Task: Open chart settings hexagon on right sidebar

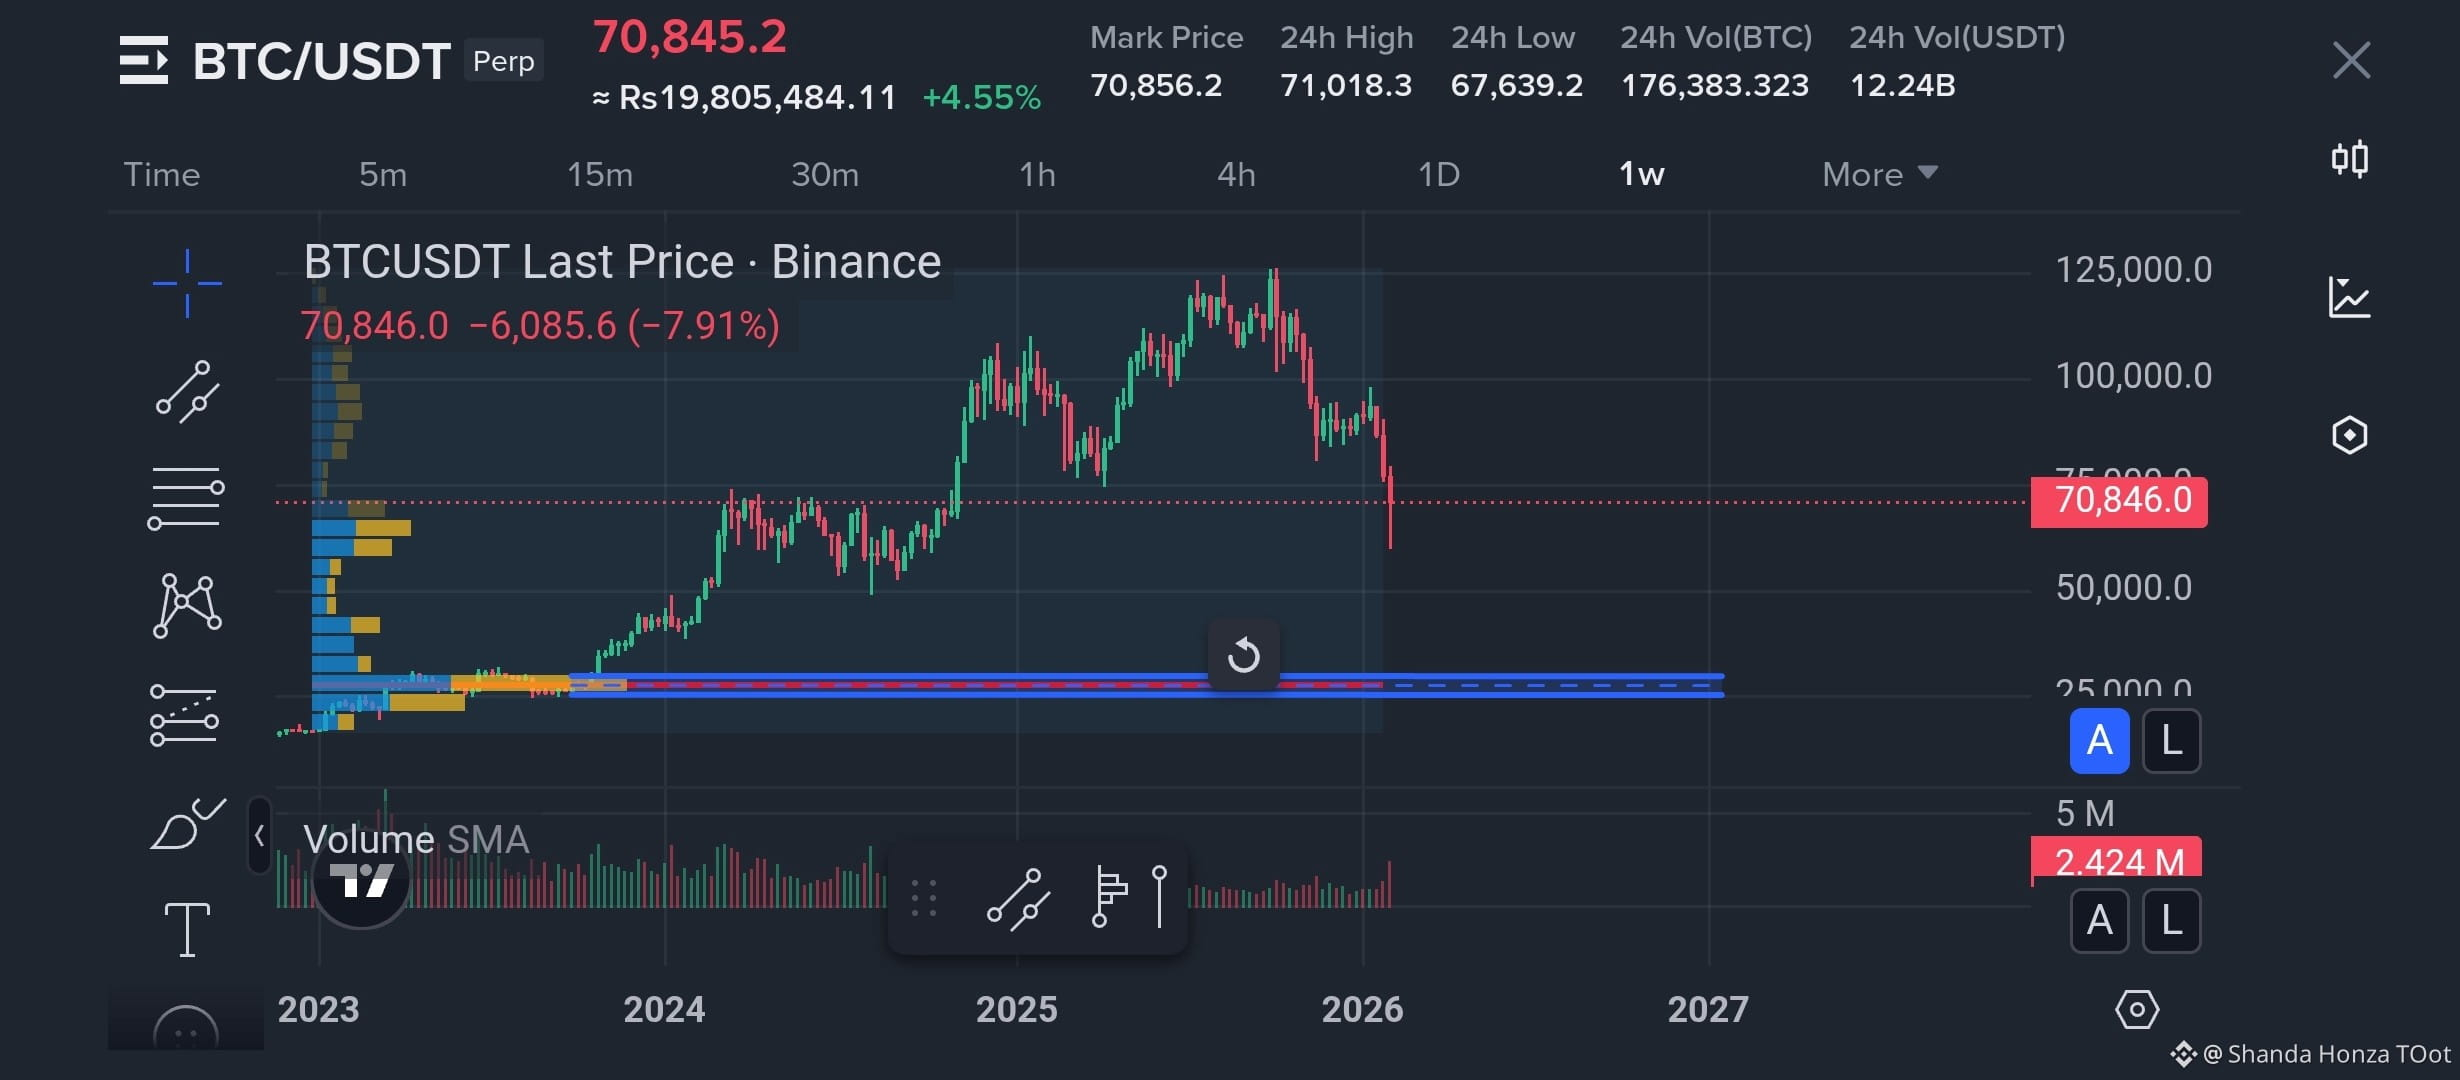Action: pos(2350,435)
